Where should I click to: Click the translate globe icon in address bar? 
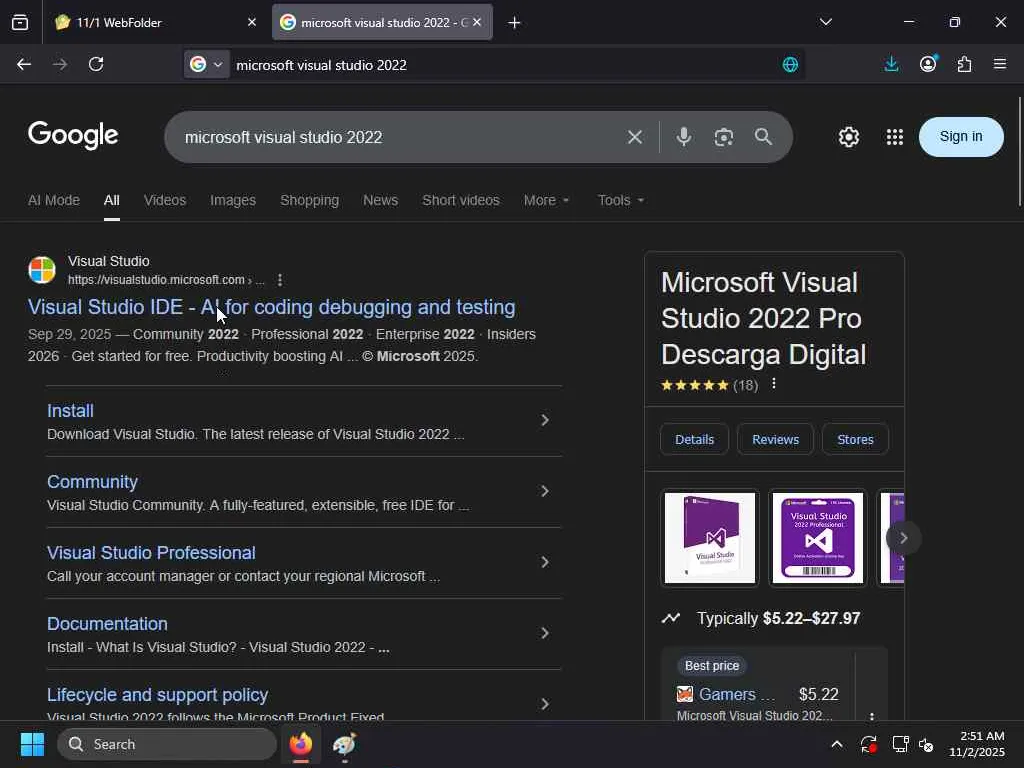tap(790, 65)
